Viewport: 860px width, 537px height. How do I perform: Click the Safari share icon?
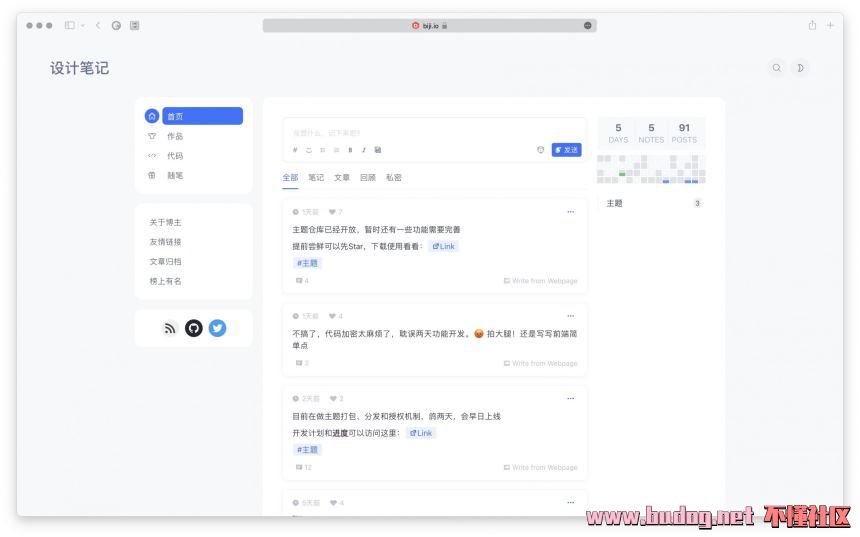tap(812, 25)
